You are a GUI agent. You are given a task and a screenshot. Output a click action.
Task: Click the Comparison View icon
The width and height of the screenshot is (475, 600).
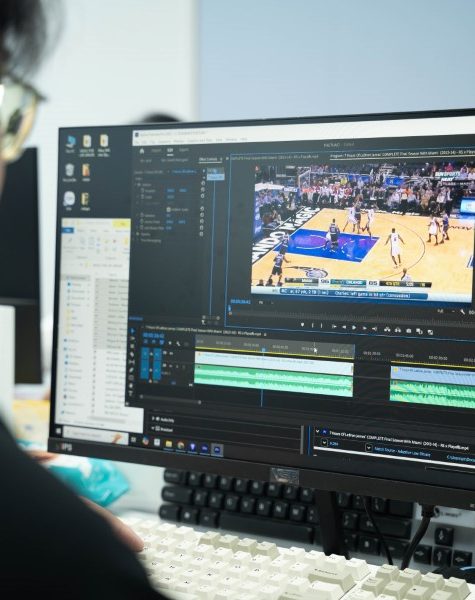tap(419, 331)
